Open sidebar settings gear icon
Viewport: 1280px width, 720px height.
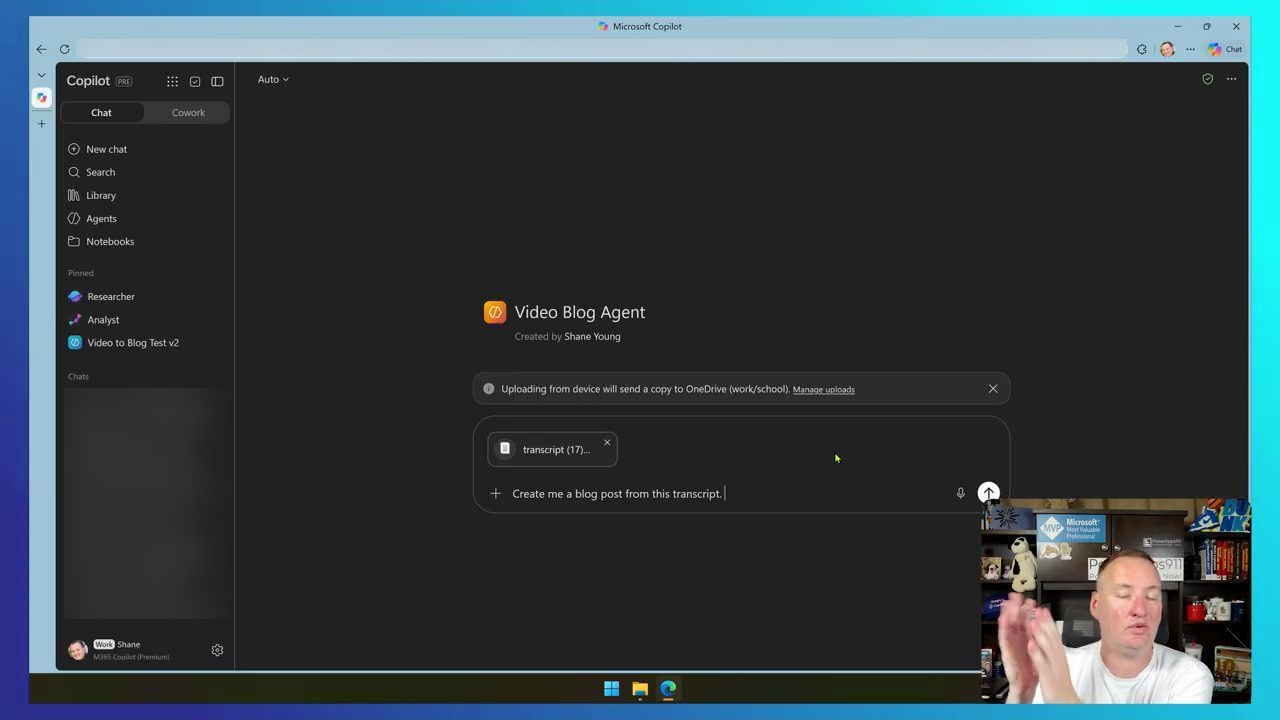217,650
